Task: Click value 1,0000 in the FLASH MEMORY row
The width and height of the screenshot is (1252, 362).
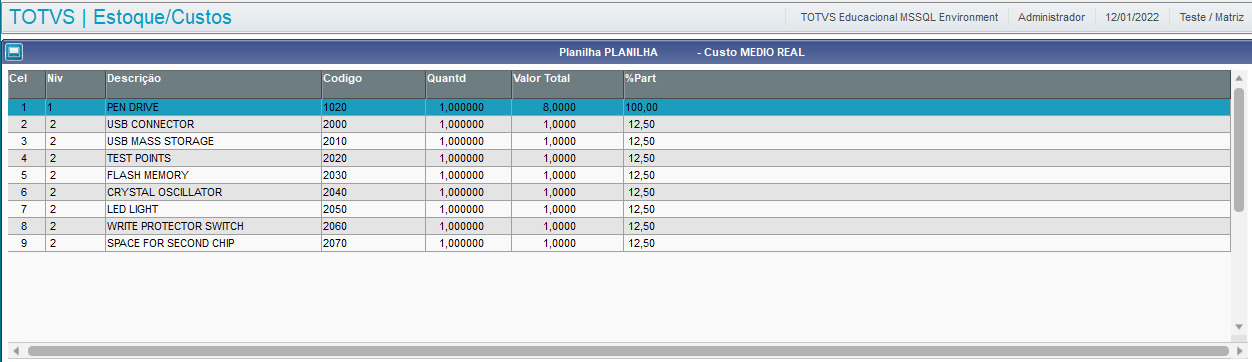Action: [x=568, y=175]
